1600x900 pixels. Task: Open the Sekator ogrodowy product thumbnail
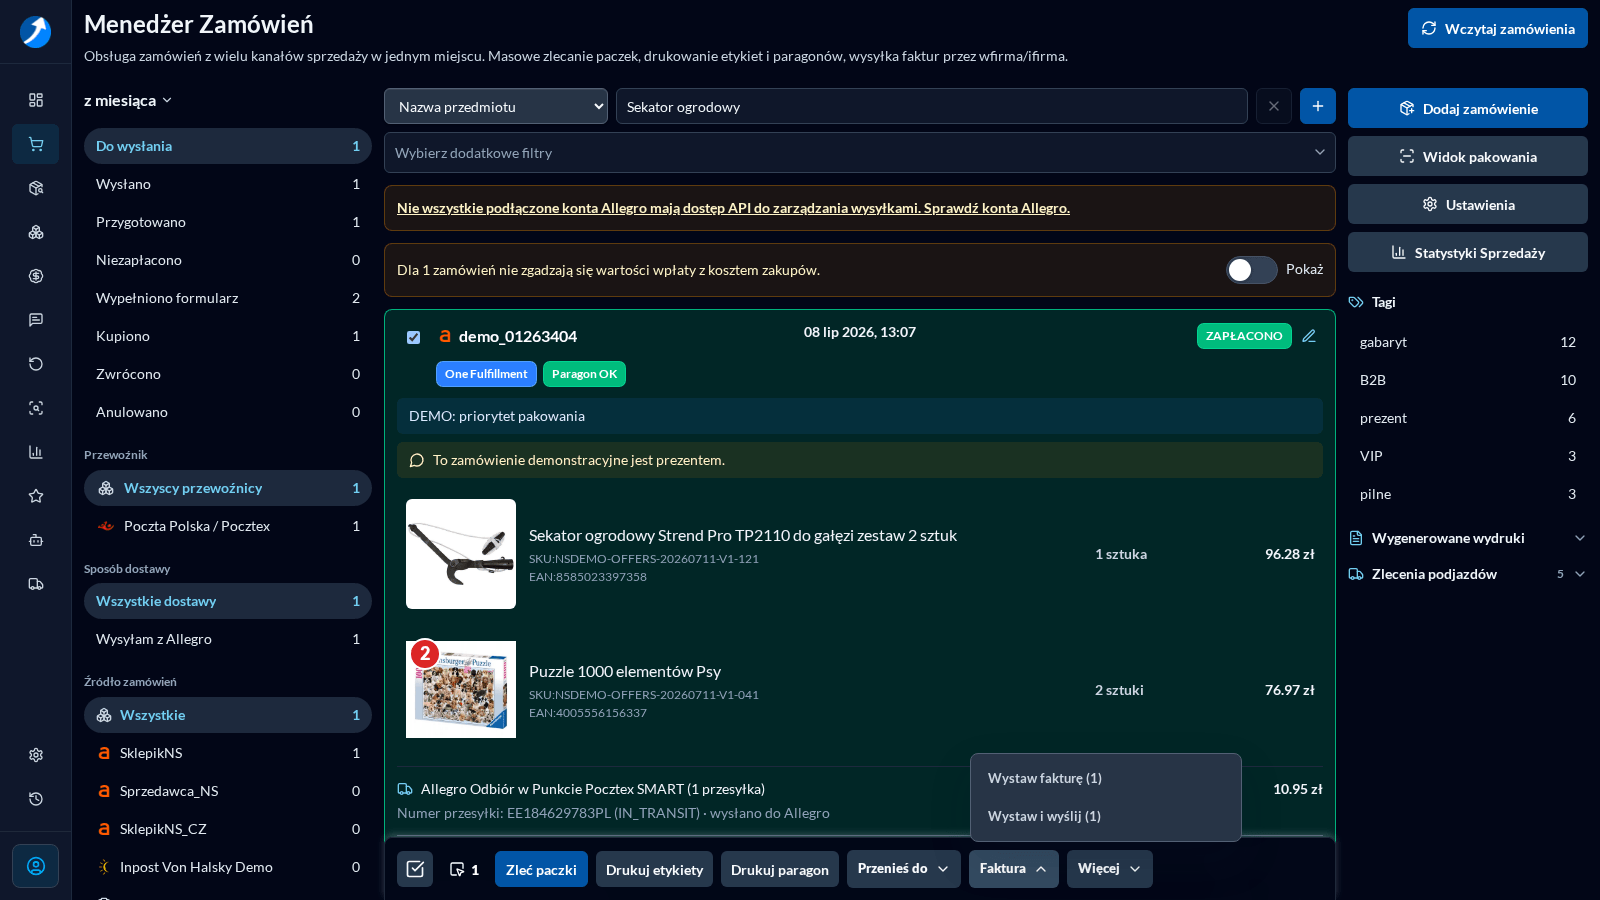(461, 554)
